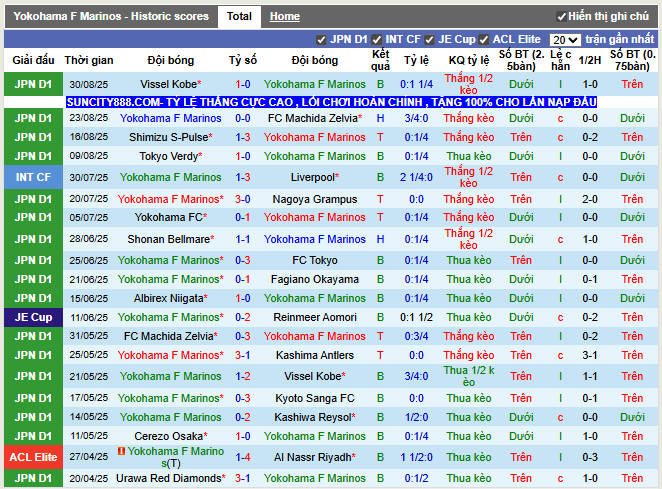
Task: Click the 'Giải đấu' column header
Action: pos(33,60)
